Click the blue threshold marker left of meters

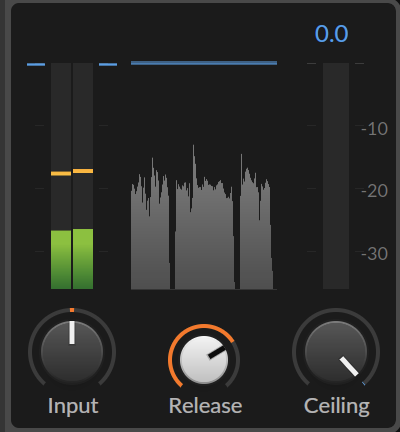(36, 64)
